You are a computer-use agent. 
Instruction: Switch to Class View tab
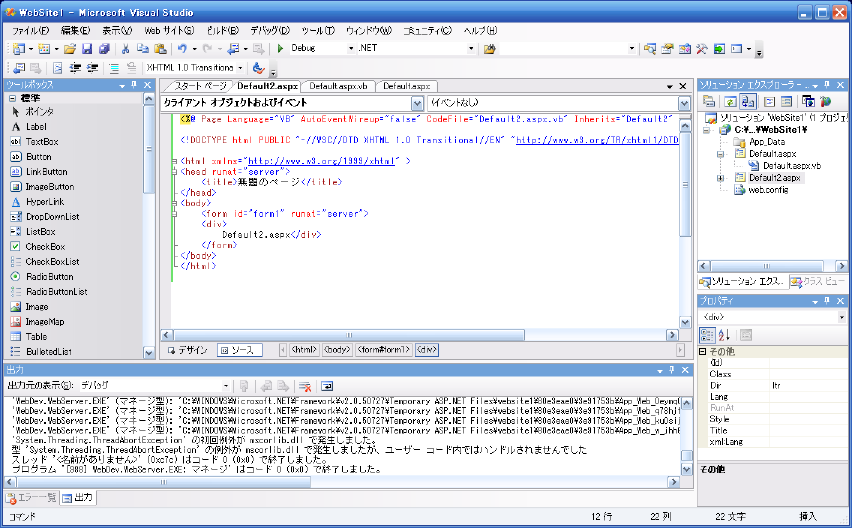point(819,281)
